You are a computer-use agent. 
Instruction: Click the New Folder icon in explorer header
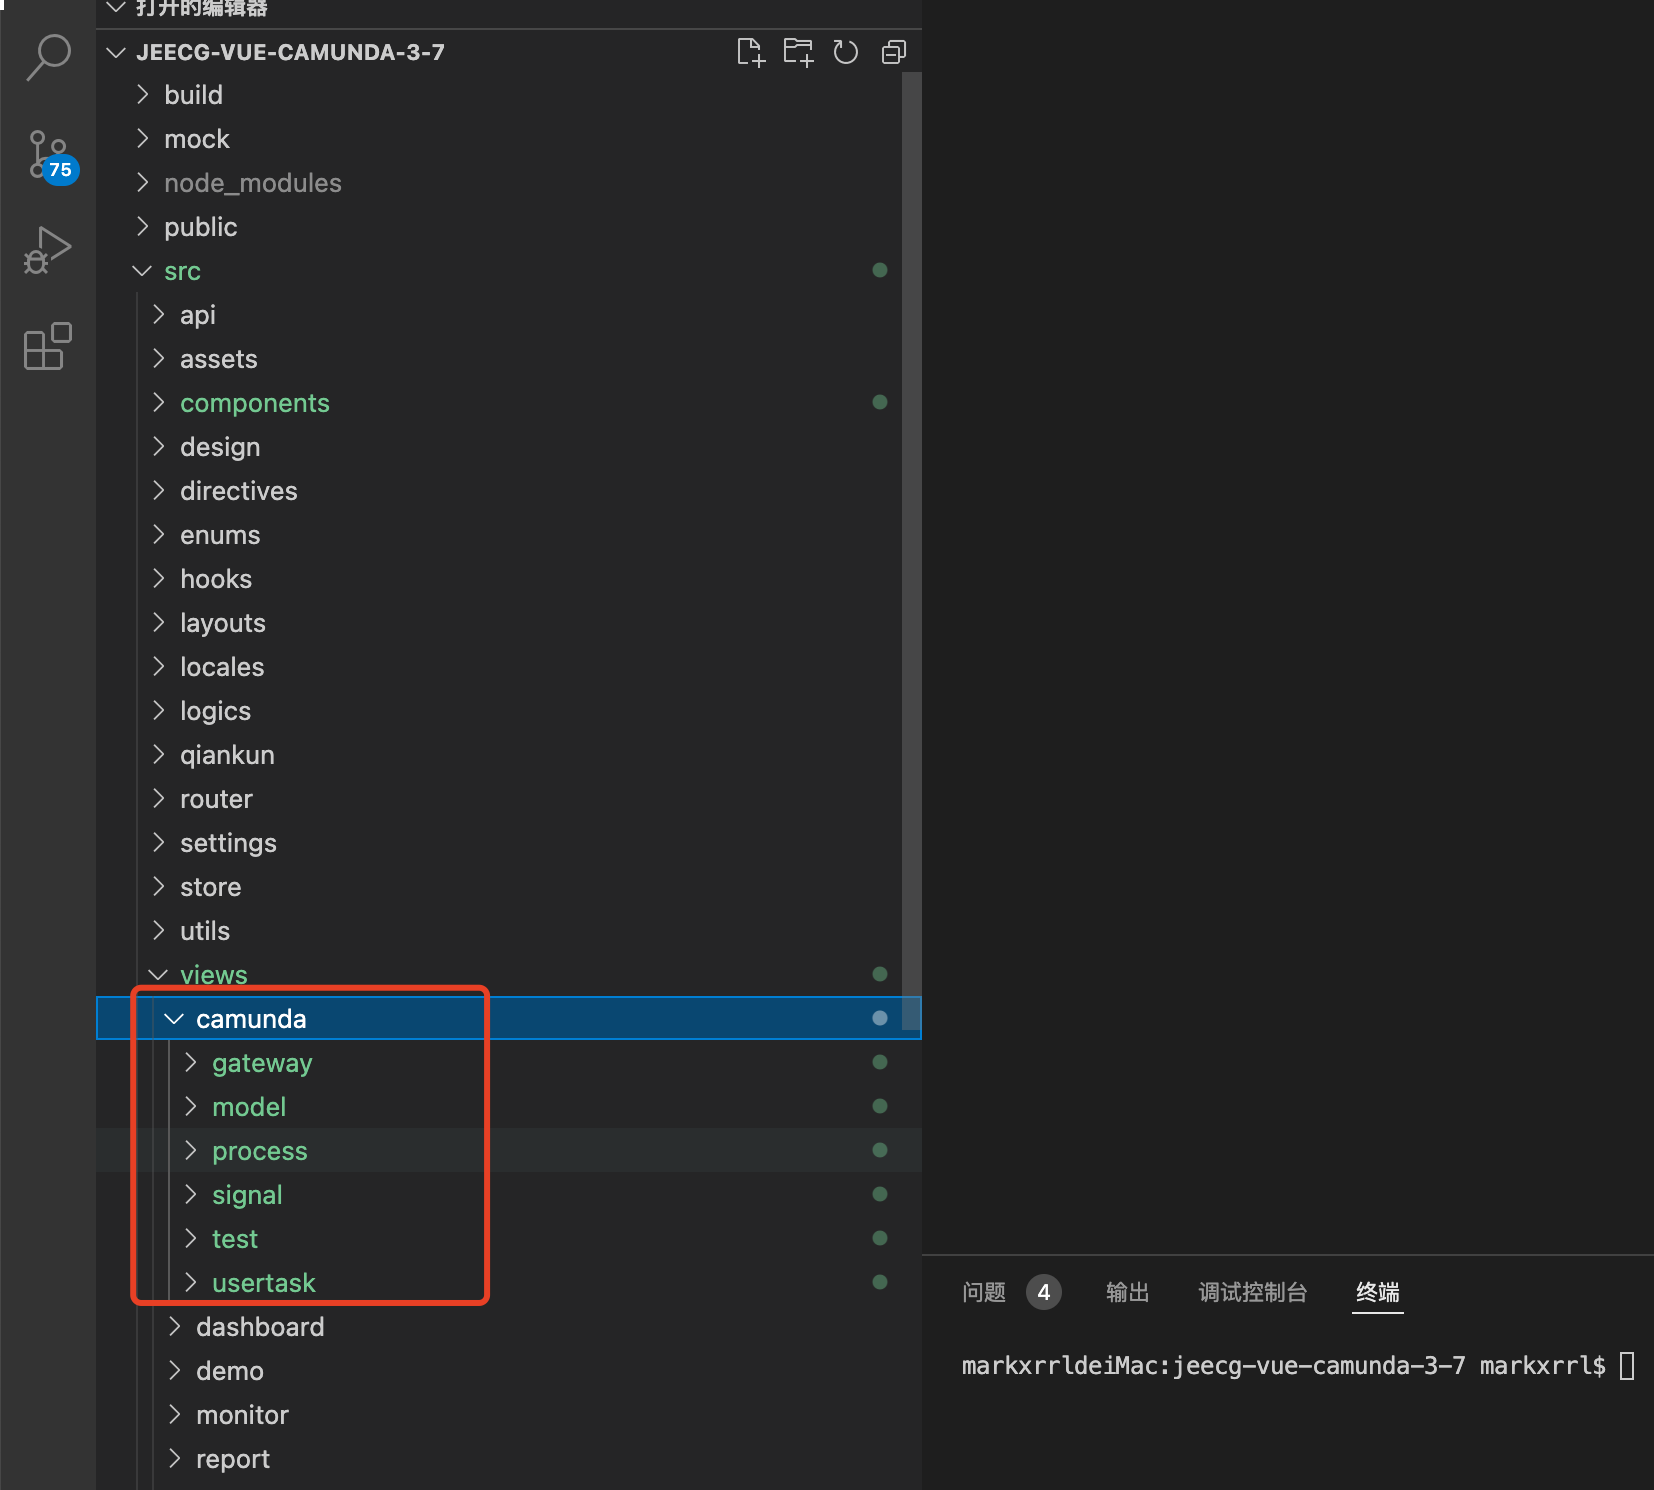pos(798,52)
